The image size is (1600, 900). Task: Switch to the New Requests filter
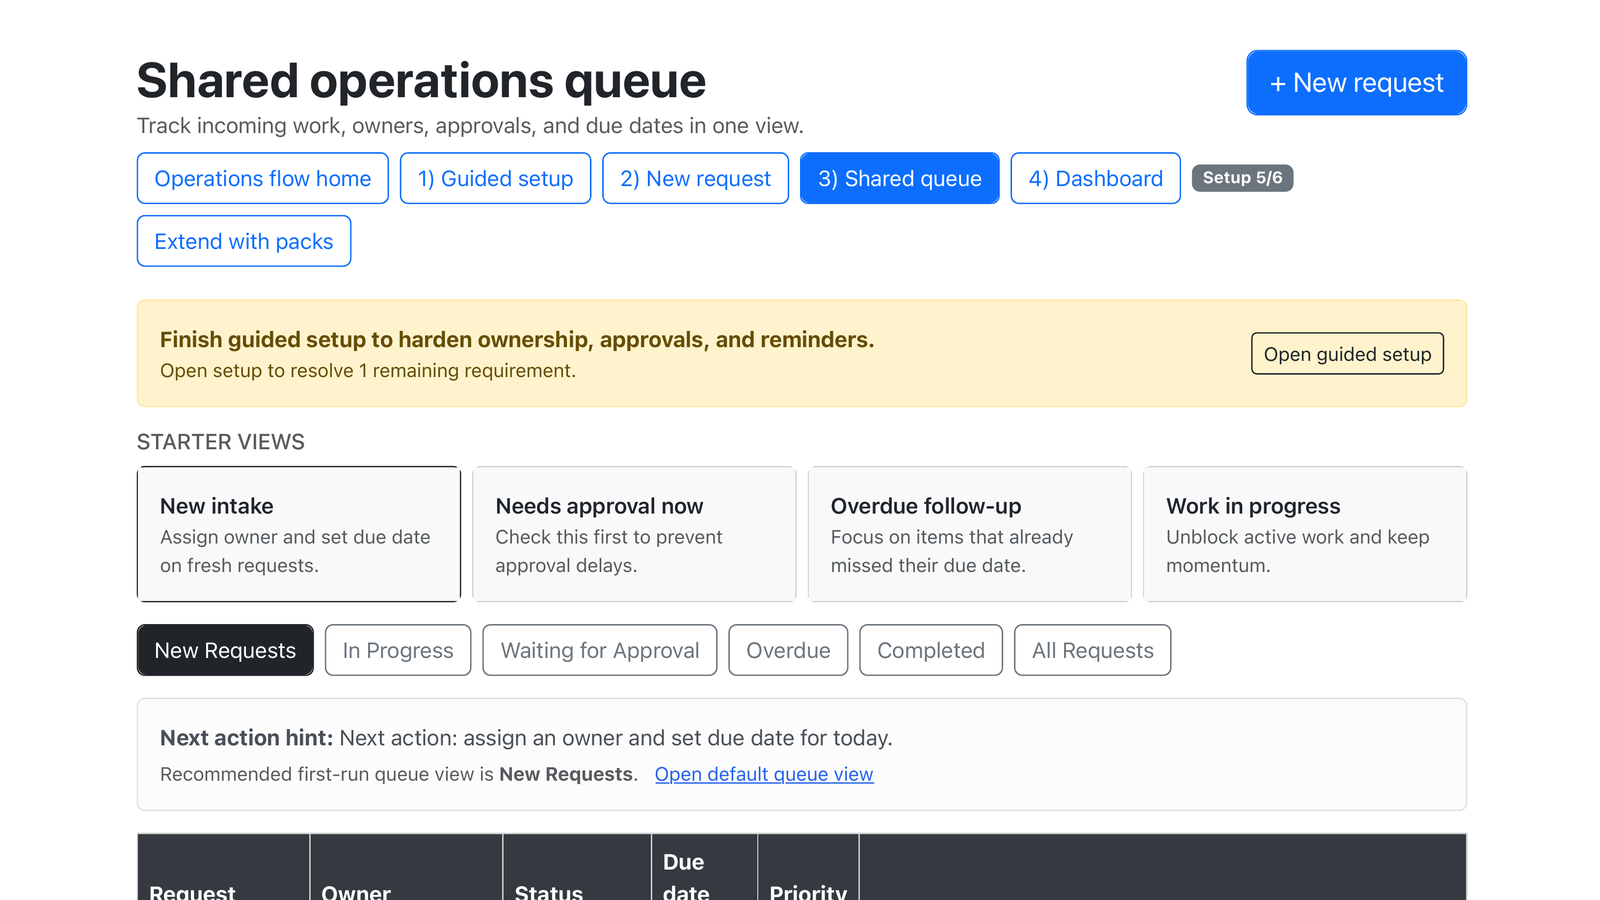pos(225,650)
